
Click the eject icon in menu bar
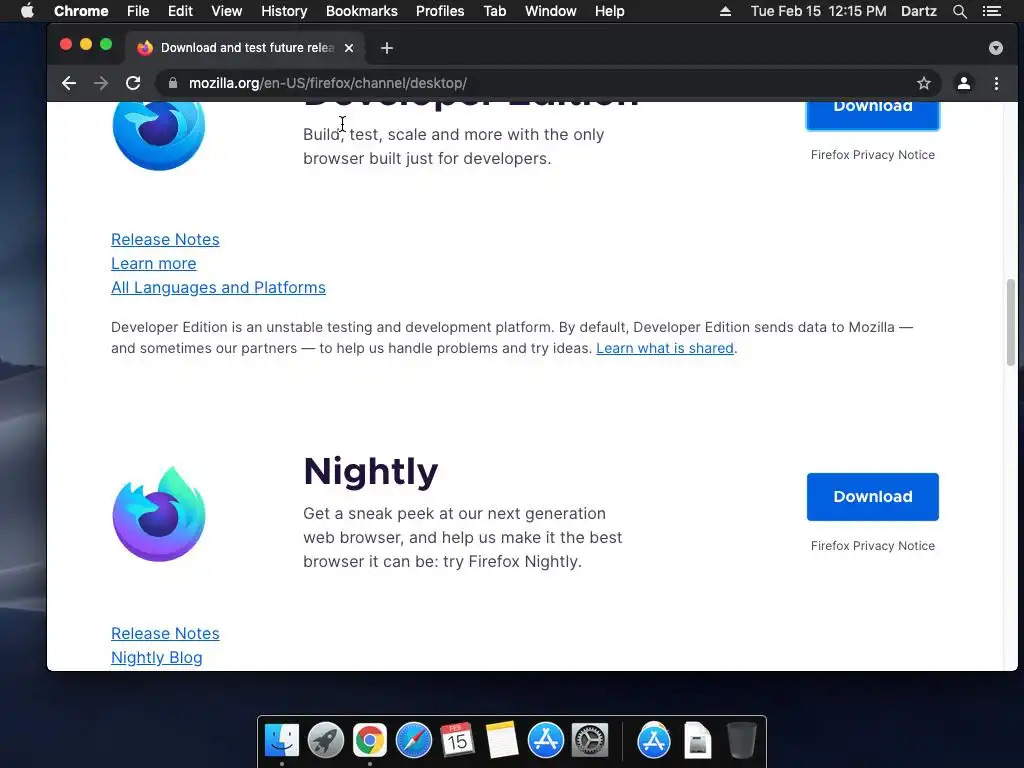[x=725, y=11]
